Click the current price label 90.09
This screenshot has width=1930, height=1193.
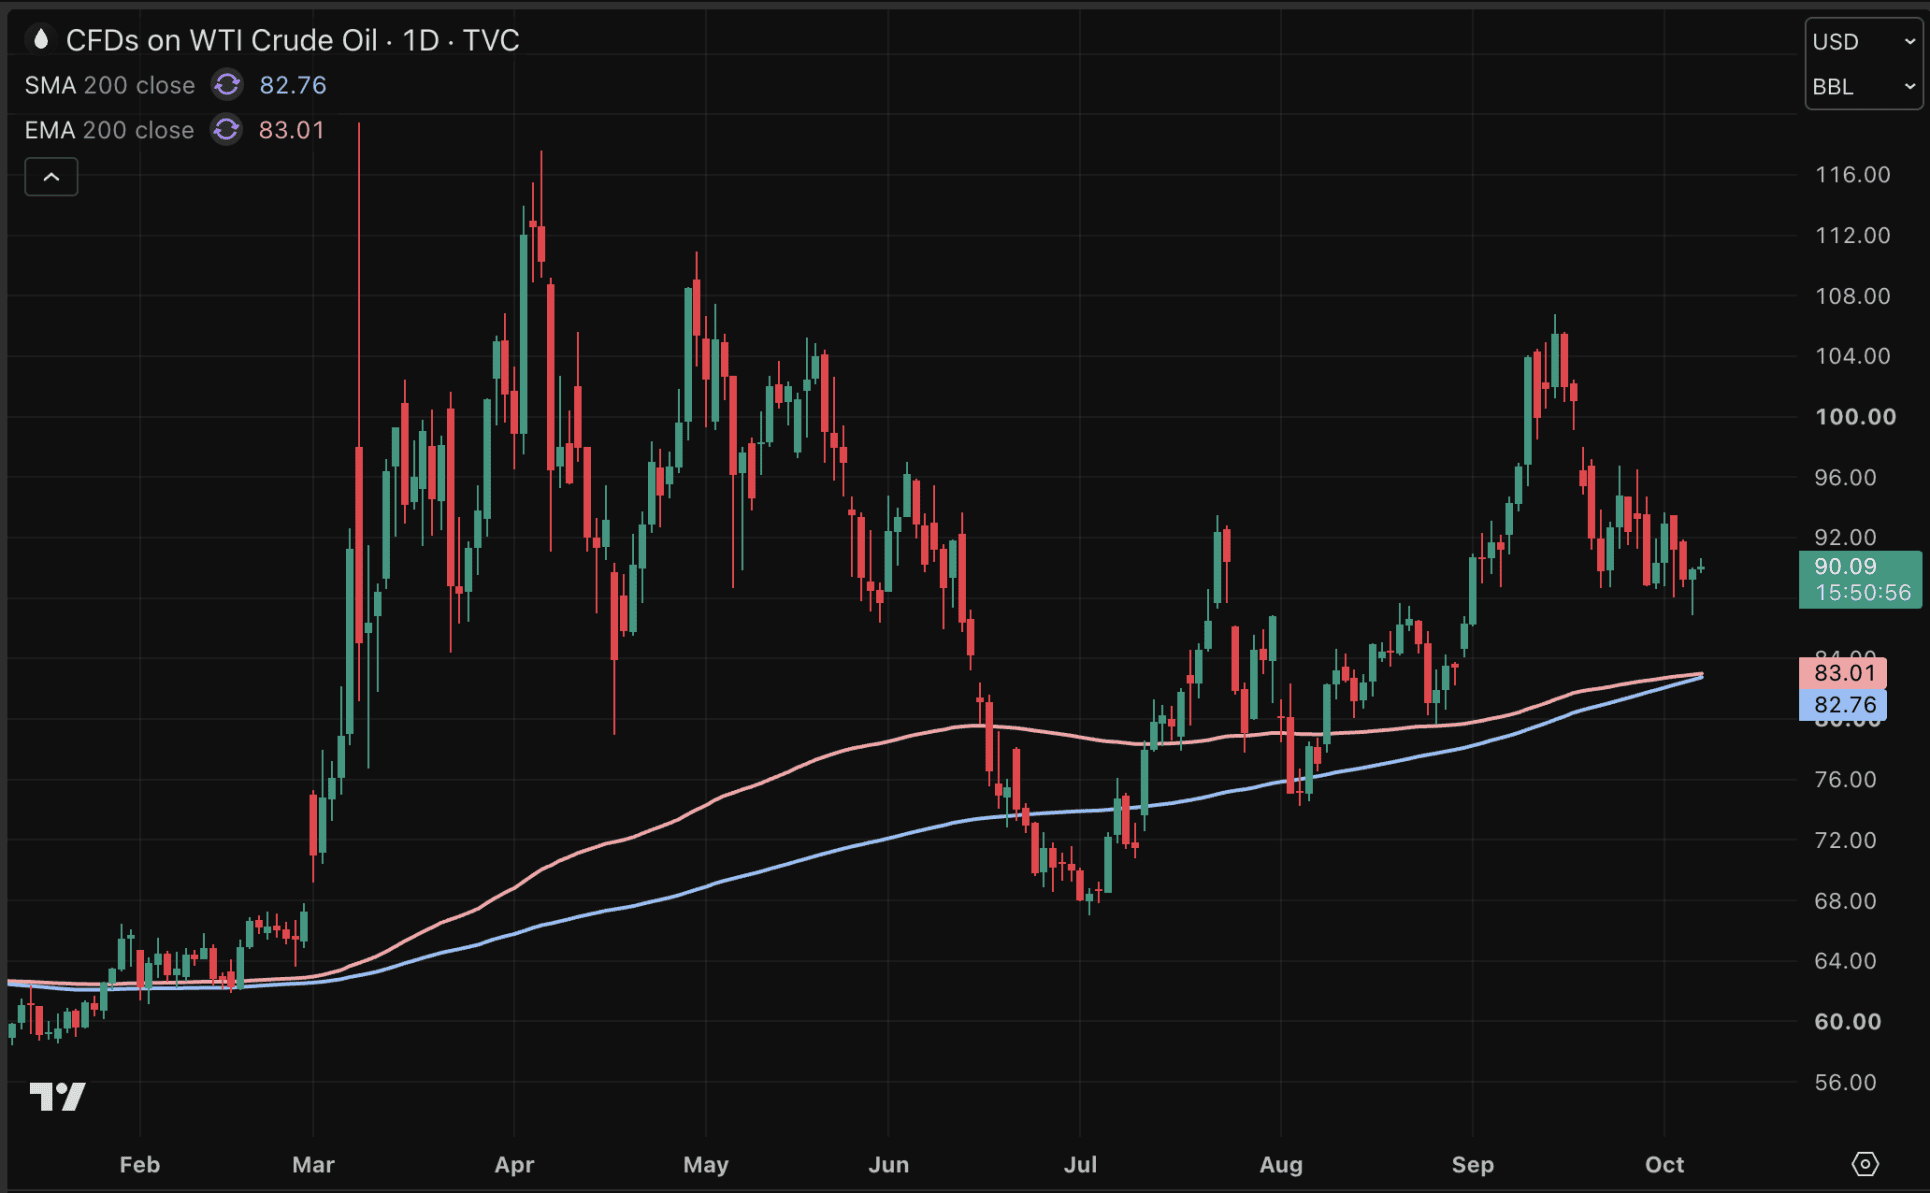click(1860, 579)
